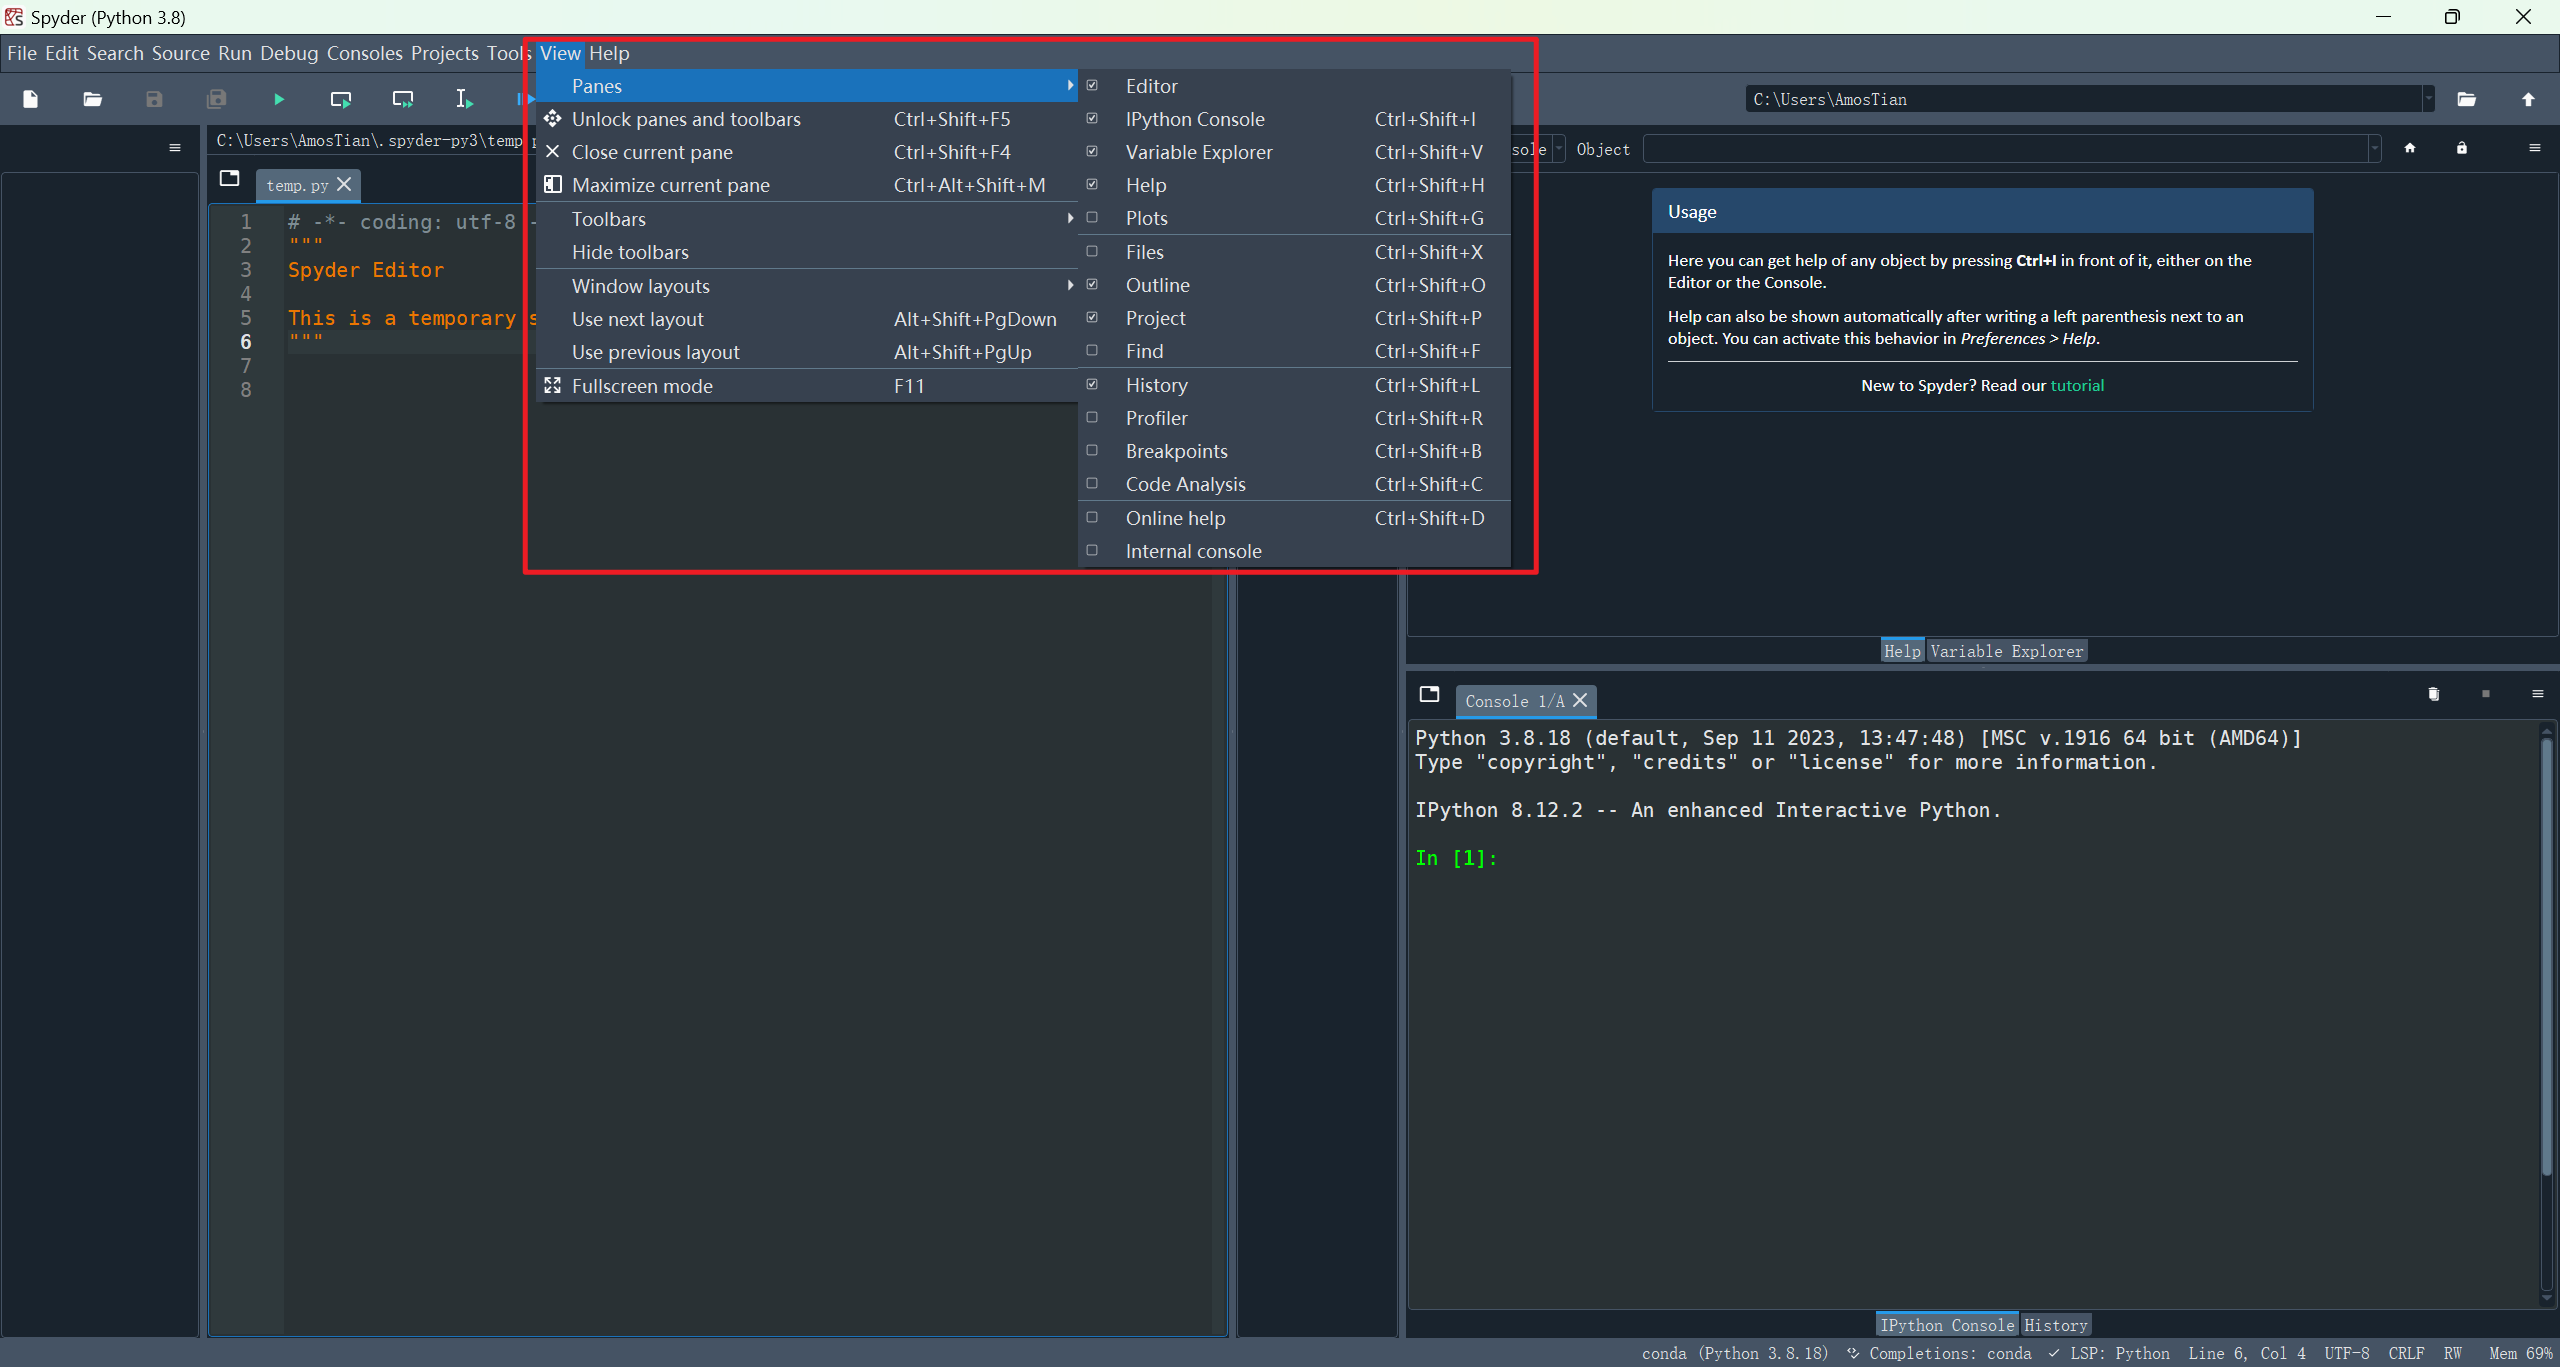The image size is (2560, 1367).
Task: Click the Save all files toolbar icon
Action: 216,99
